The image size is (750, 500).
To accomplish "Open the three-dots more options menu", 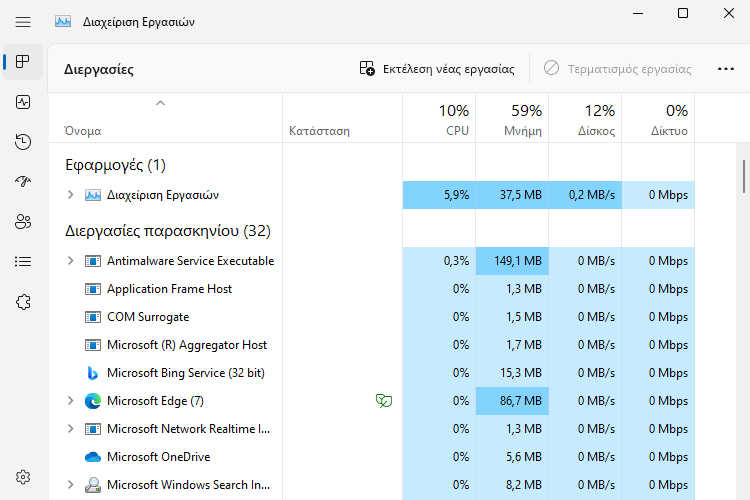I will click(x=726, y=69).
